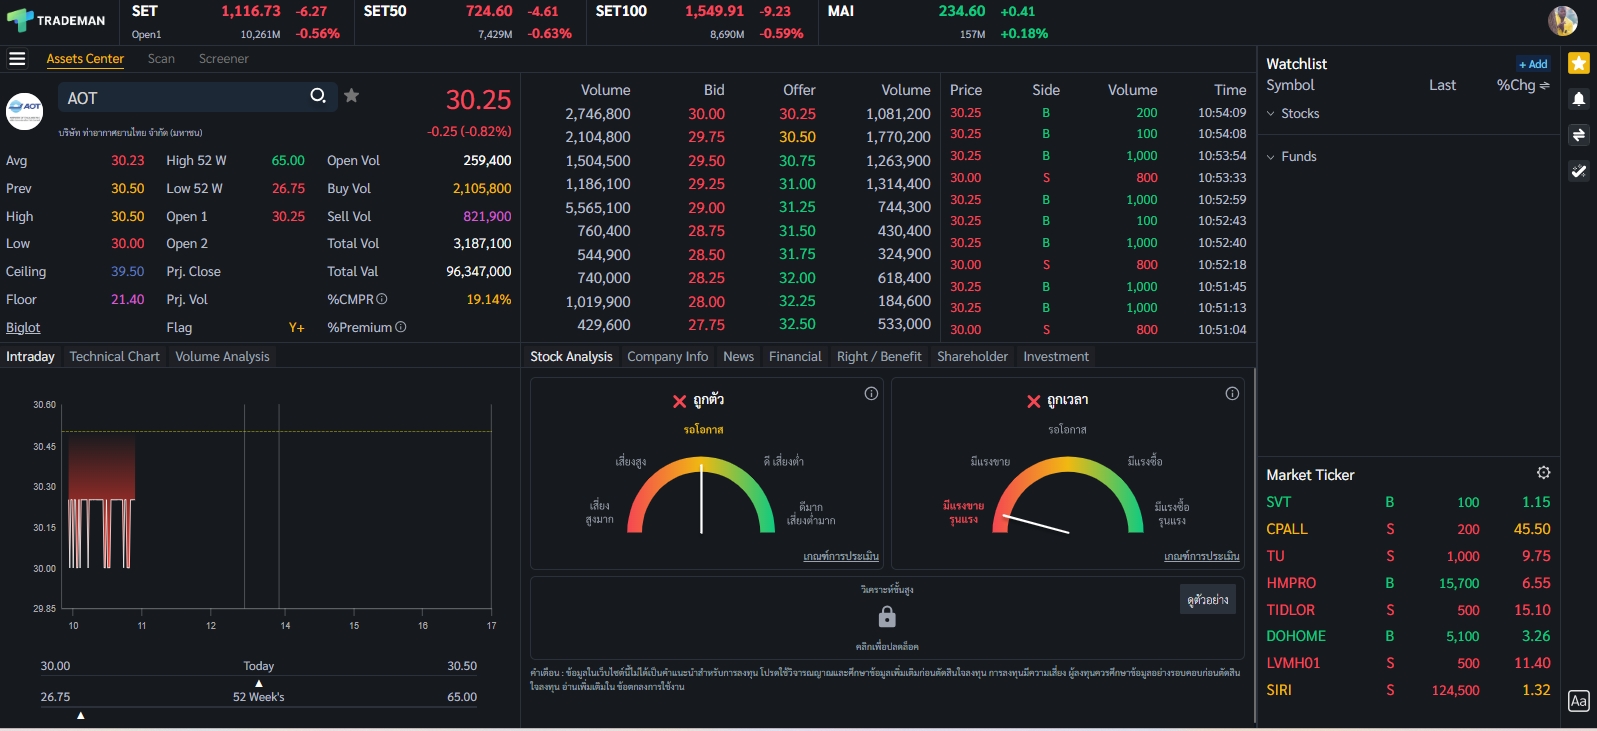
Task: Open Market Ticker settings gear
Action: (1543, 473)
